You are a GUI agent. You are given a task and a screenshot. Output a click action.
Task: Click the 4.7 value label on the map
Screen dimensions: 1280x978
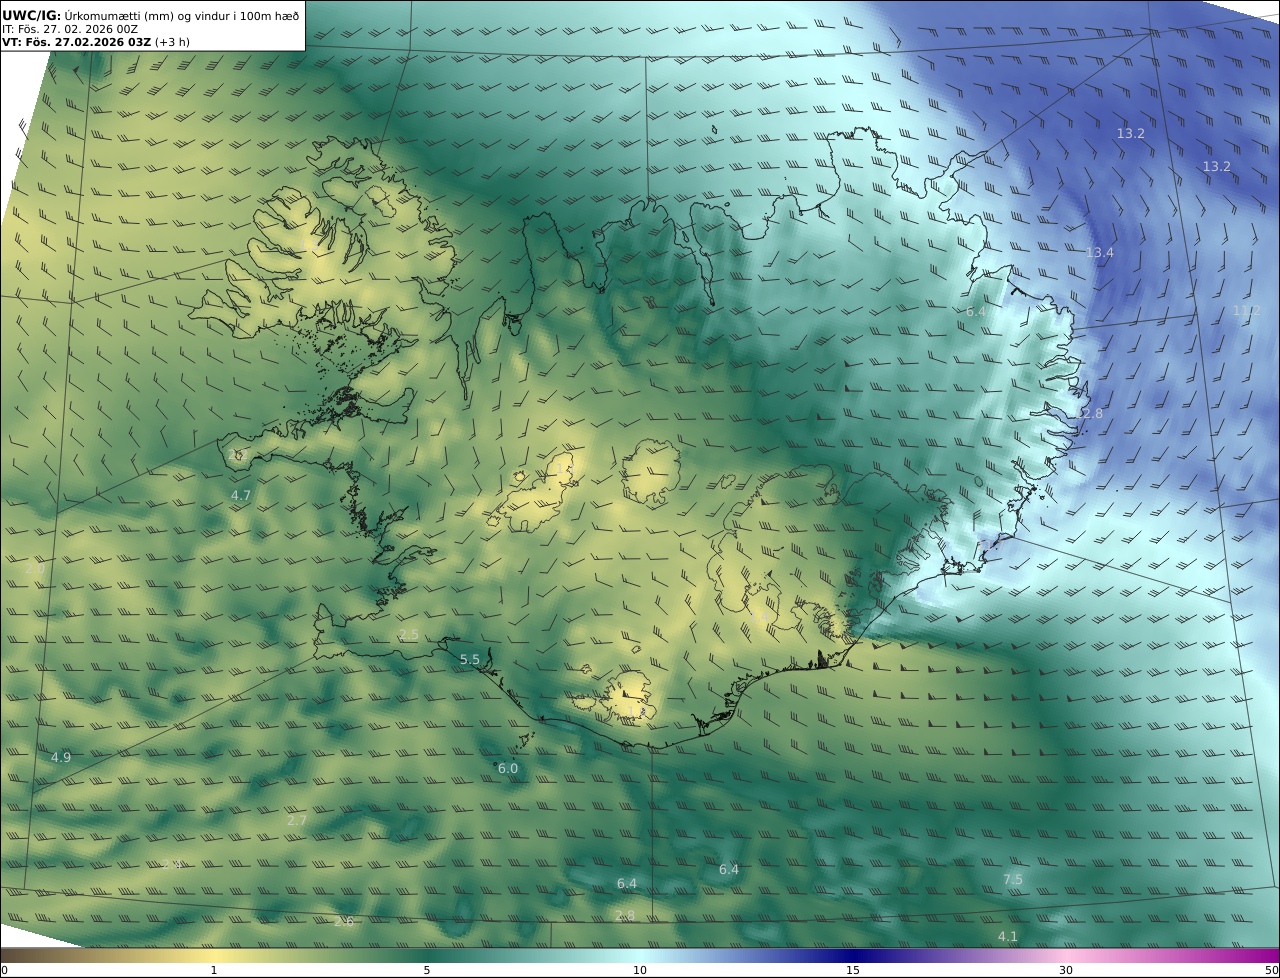click(x=241, y=495)
